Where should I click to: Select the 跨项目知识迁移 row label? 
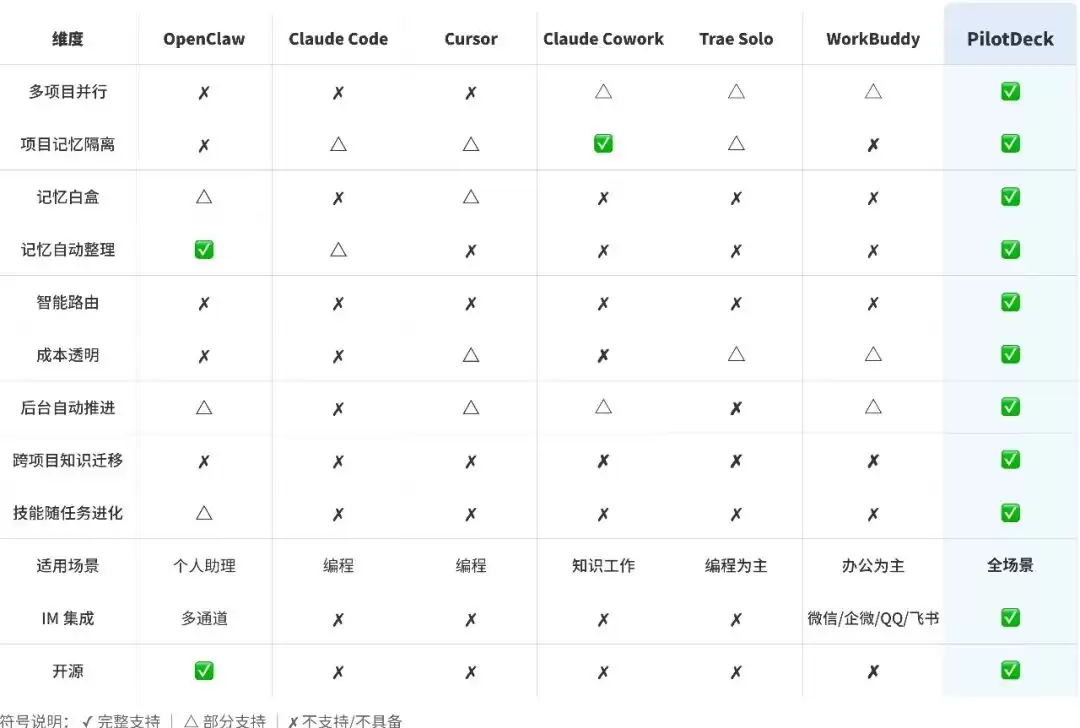[x=68, y=460]
